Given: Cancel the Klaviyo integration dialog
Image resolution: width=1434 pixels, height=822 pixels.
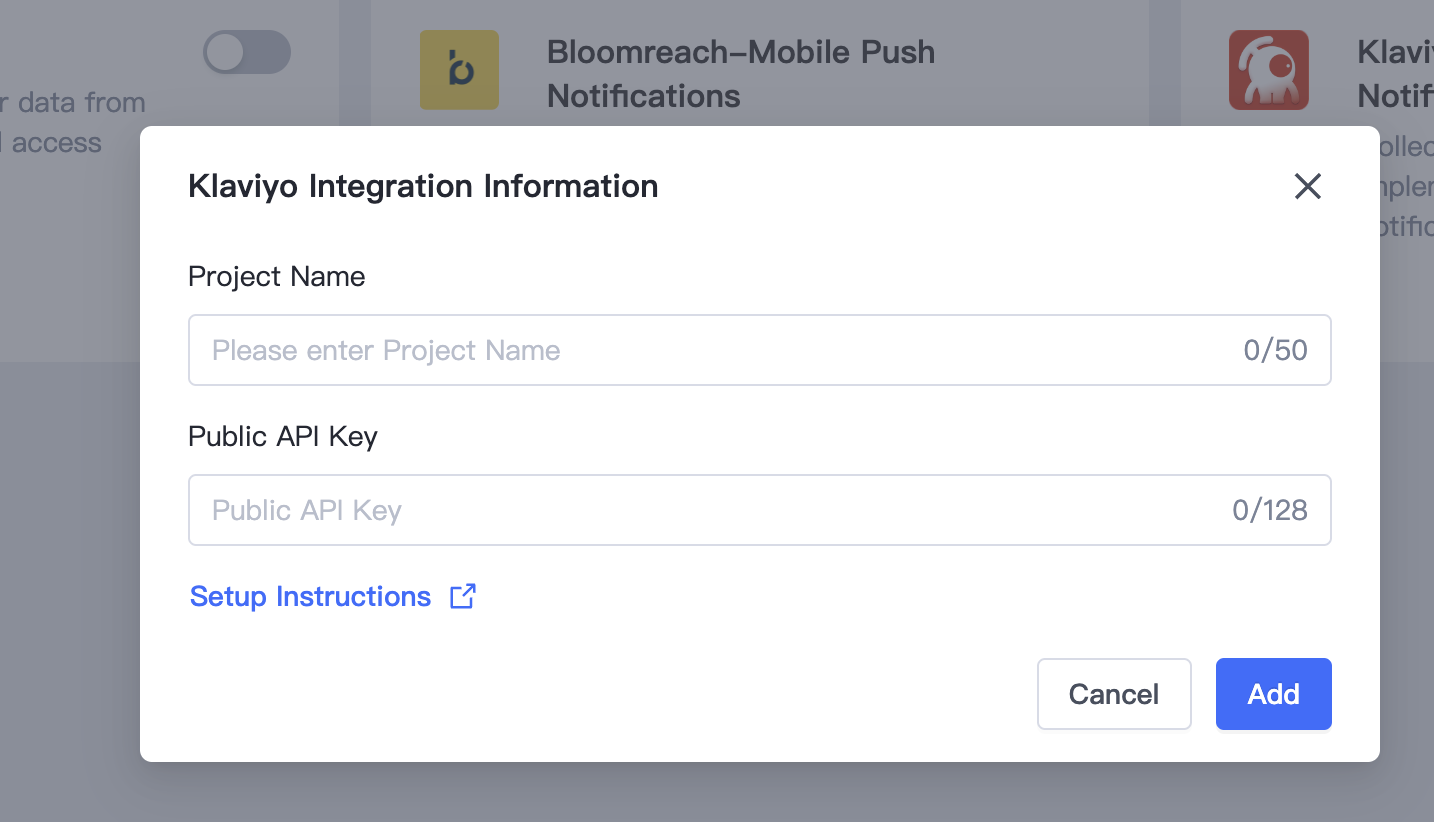Looking at the screenshot, I should (x=1114, y=694).
